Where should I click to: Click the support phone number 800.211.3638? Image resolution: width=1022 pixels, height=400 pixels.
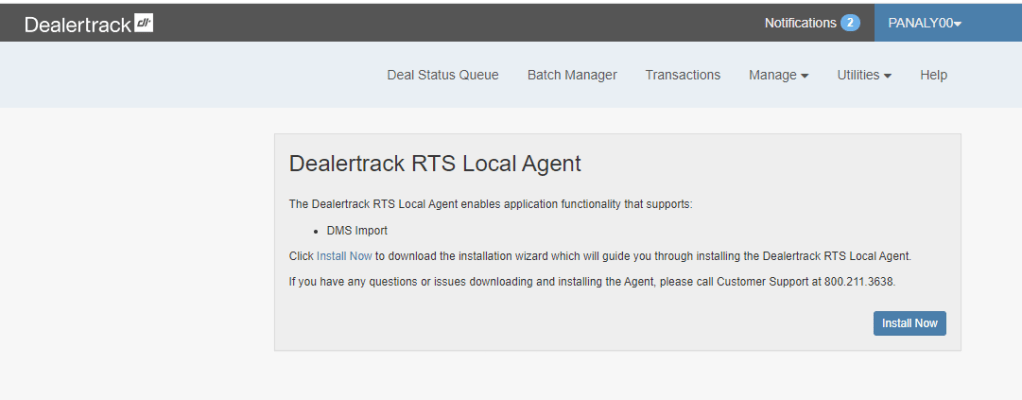click(859, 282)
